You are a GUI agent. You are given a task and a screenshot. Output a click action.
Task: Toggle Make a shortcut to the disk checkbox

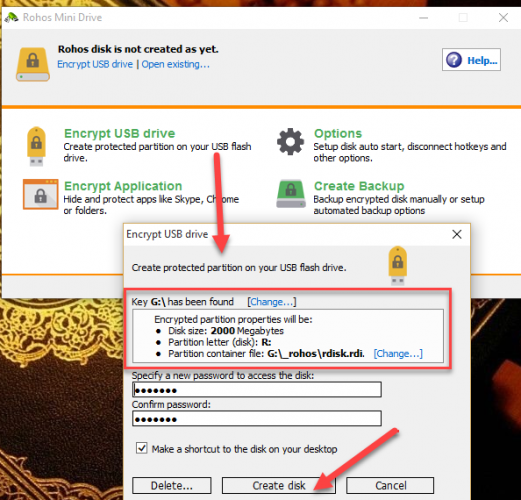click(142, 448)
